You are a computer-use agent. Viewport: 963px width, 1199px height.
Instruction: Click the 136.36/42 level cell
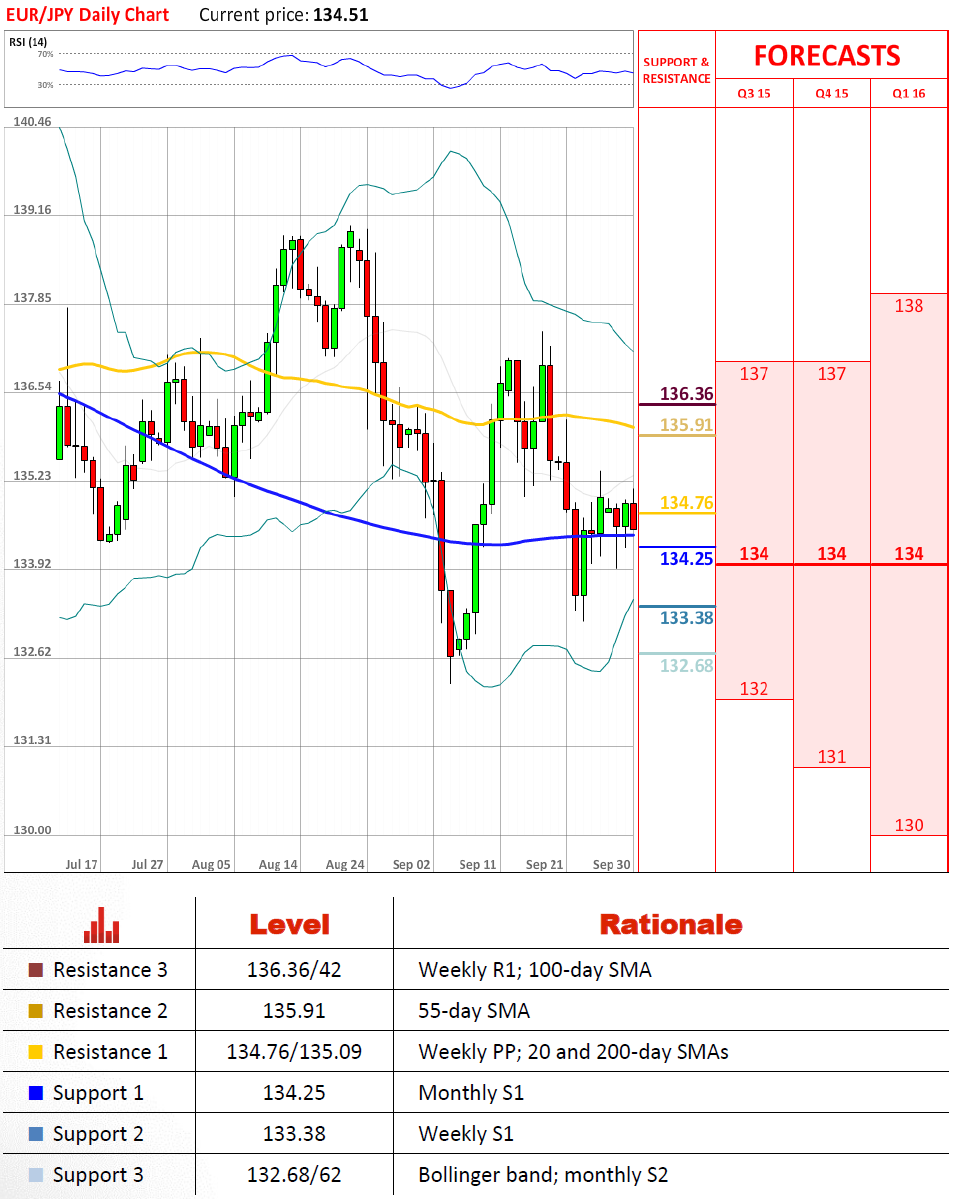click(x=294, y=970)
